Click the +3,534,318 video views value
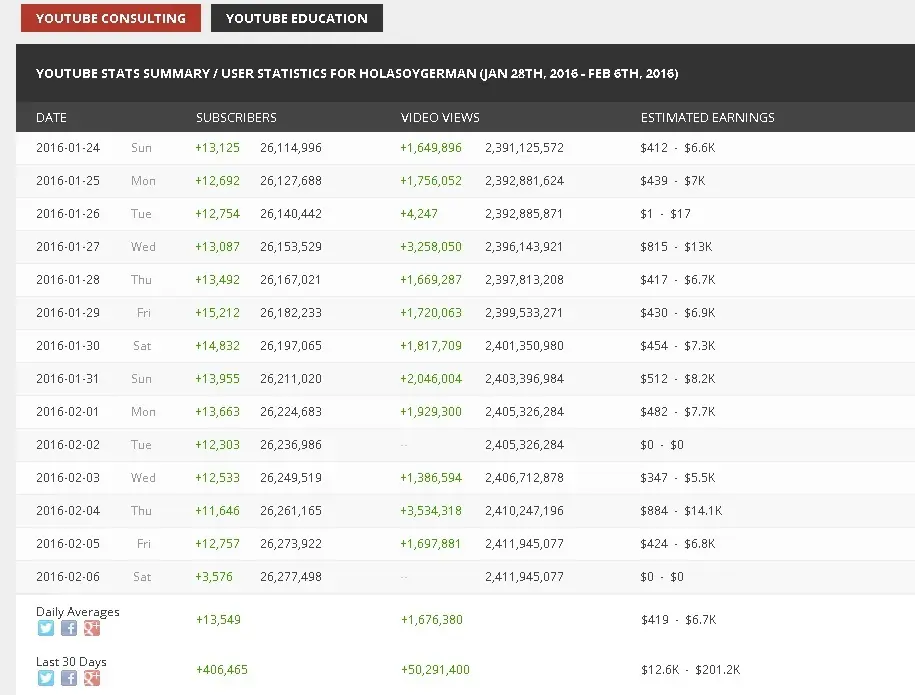The image size is (915, 695). pyautogui.click(x=431, y=511)
